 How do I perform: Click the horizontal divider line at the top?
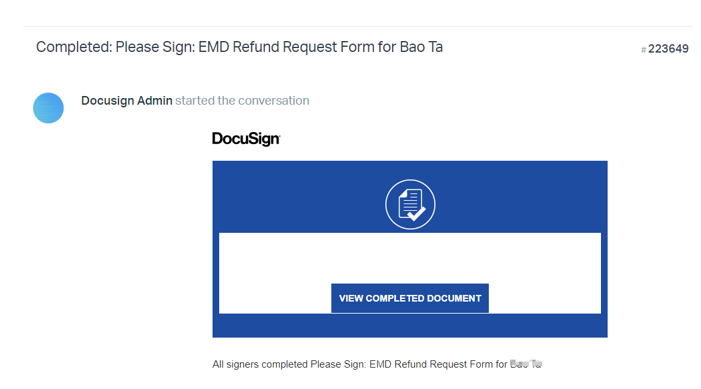click(358, 26)
